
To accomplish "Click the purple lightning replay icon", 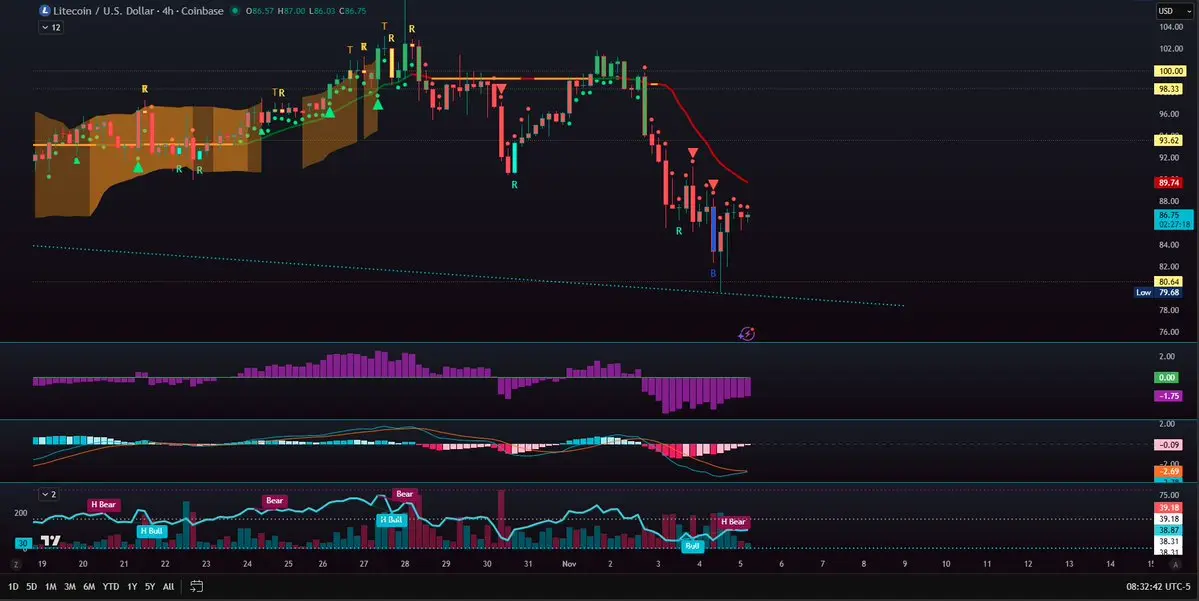I will coord(747,333).
